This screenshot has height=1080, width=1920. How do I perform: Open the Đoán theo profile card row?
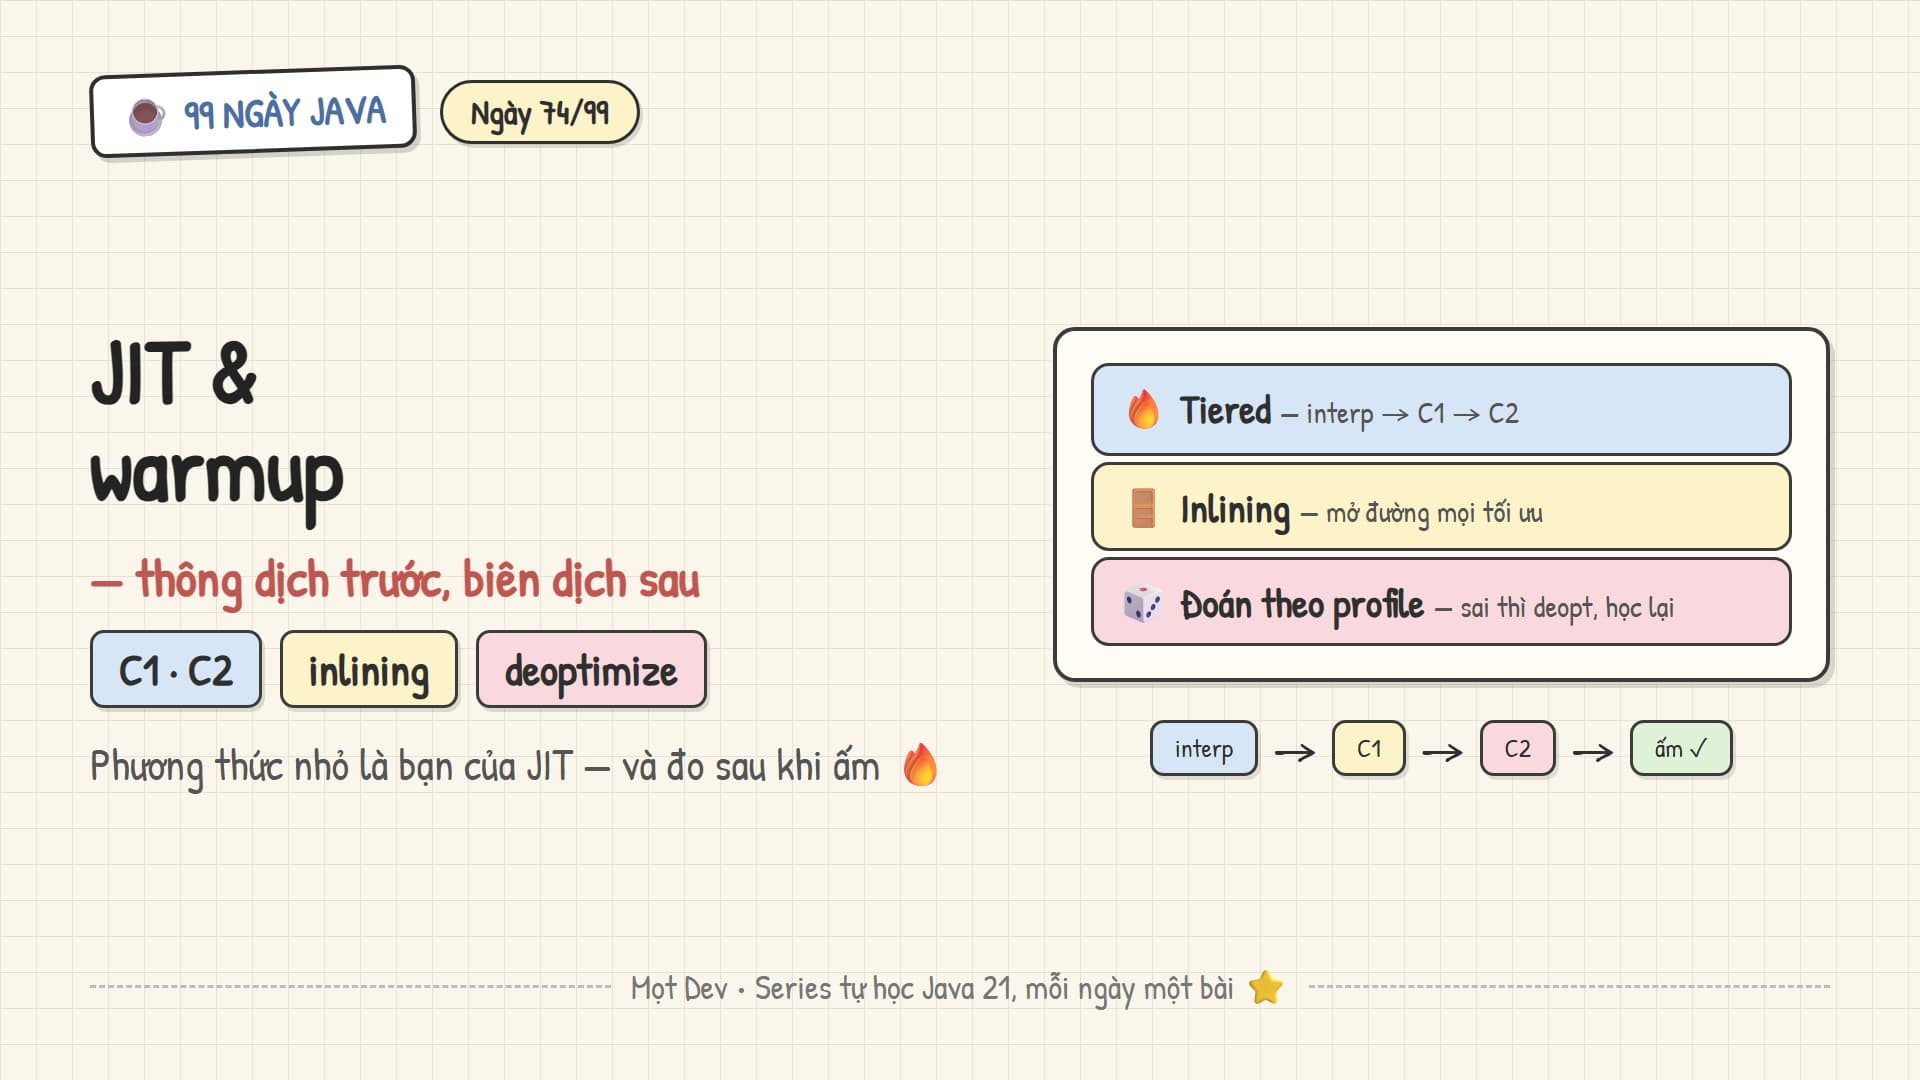click(x=1441, y=602)
